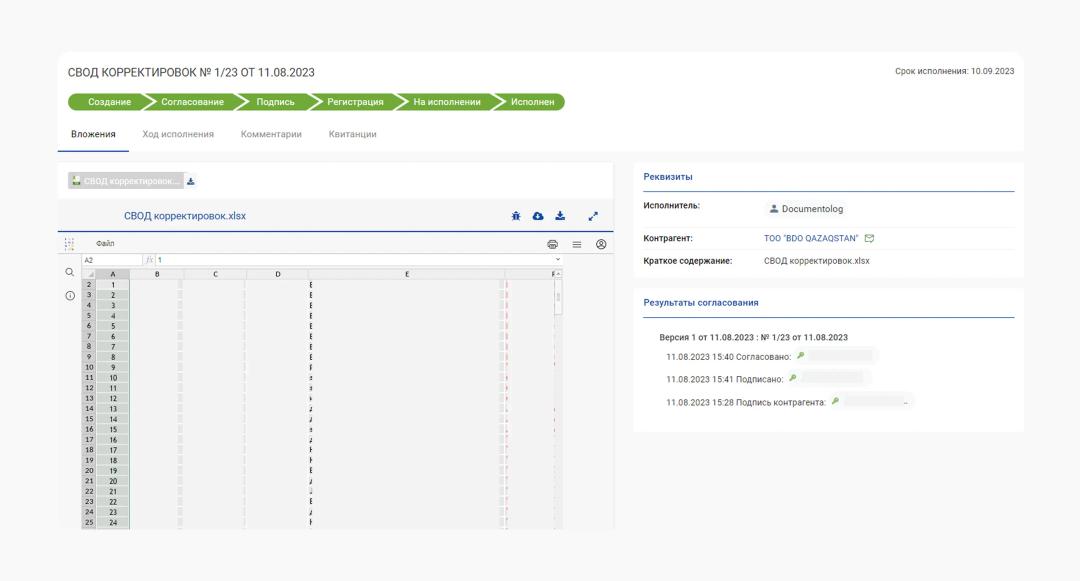The height and width of the screenshot is (581, 1080).
Task: Open the Файл menu in the spreadsheet editor
Action: [x=105, y=244]
